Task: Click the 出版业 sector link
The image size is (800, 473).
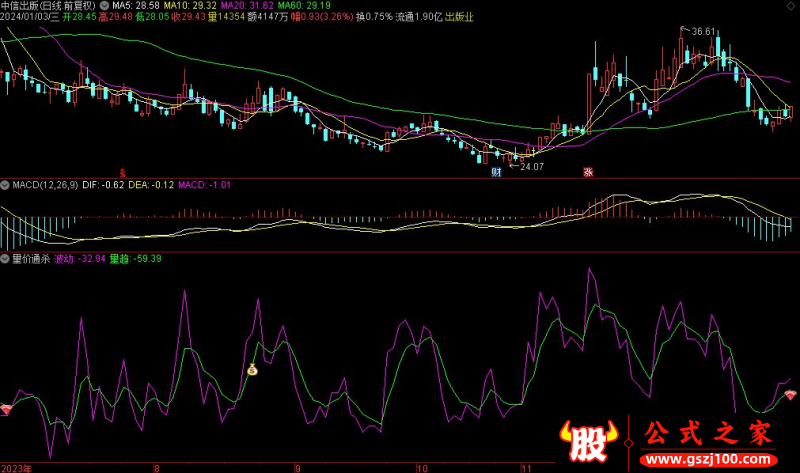Action: click(458, 17)
